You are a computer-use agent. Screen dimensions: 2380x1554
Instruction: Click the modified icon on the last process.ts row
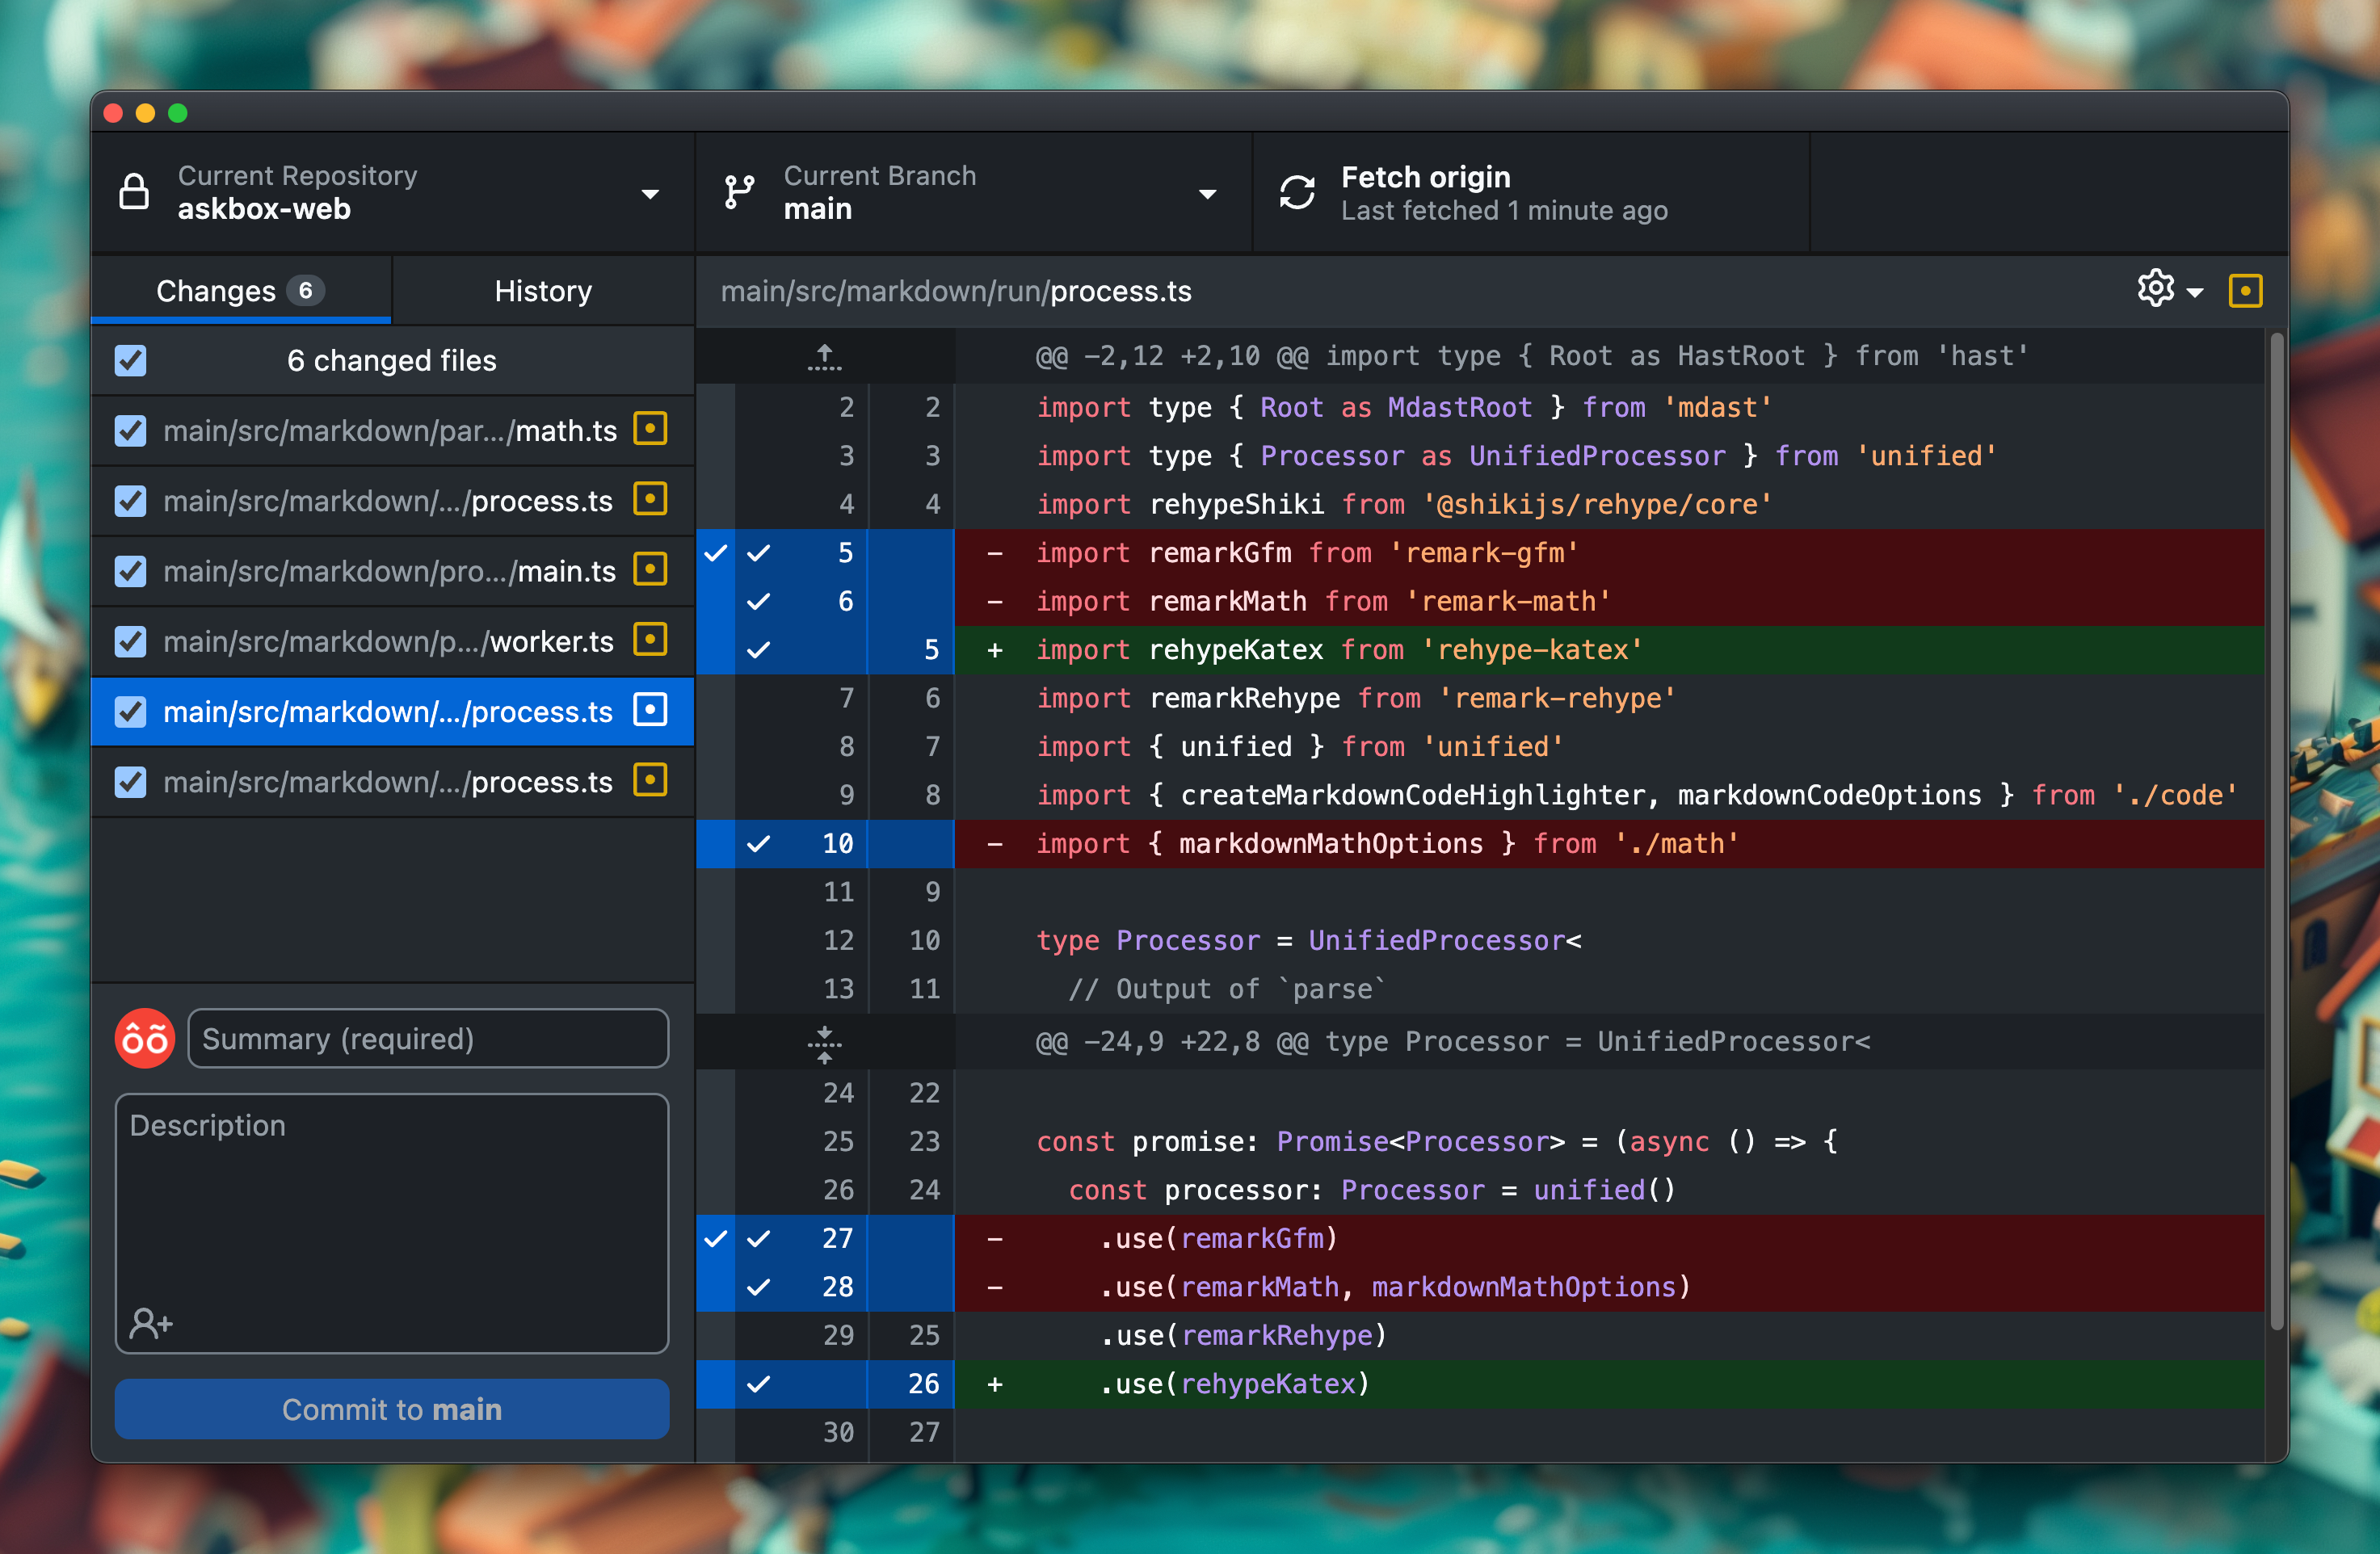[650, 780]
